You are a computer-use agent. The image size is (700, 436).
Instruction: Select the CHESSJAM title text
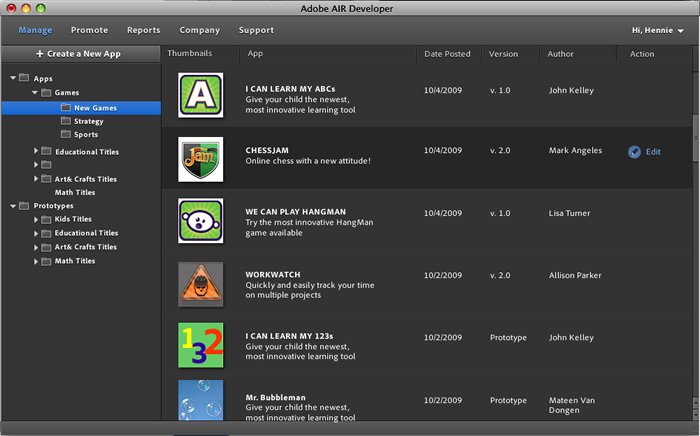267,150
